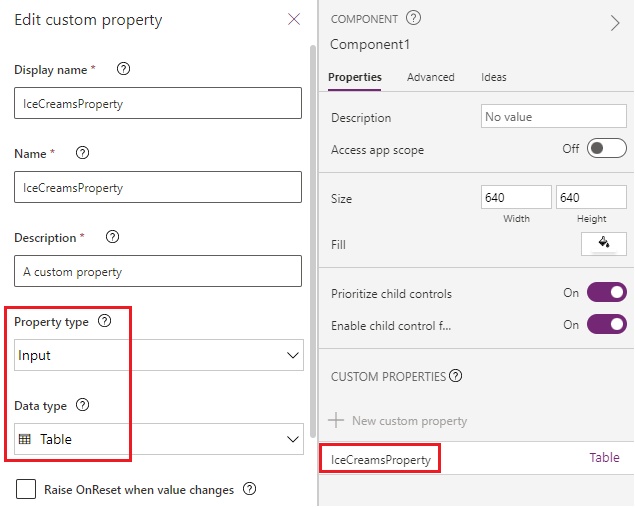The image size is (635, 507).
Task: Click the Data type info icon
Action: tap(83, 405)
